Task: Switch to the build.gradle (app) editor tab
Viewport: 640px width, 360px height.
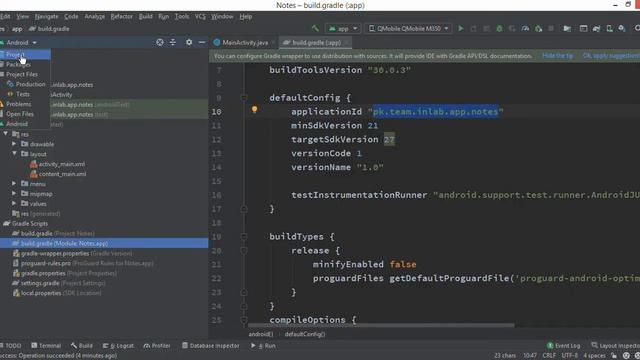Action: 316,42
